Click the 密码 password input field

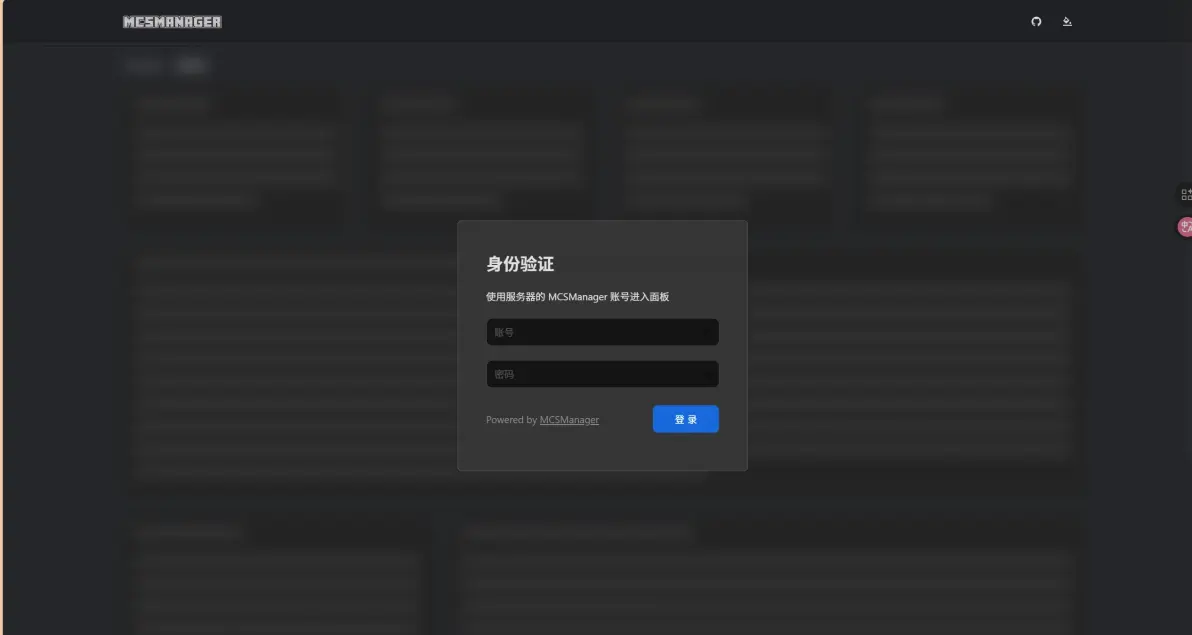point(602,374)
